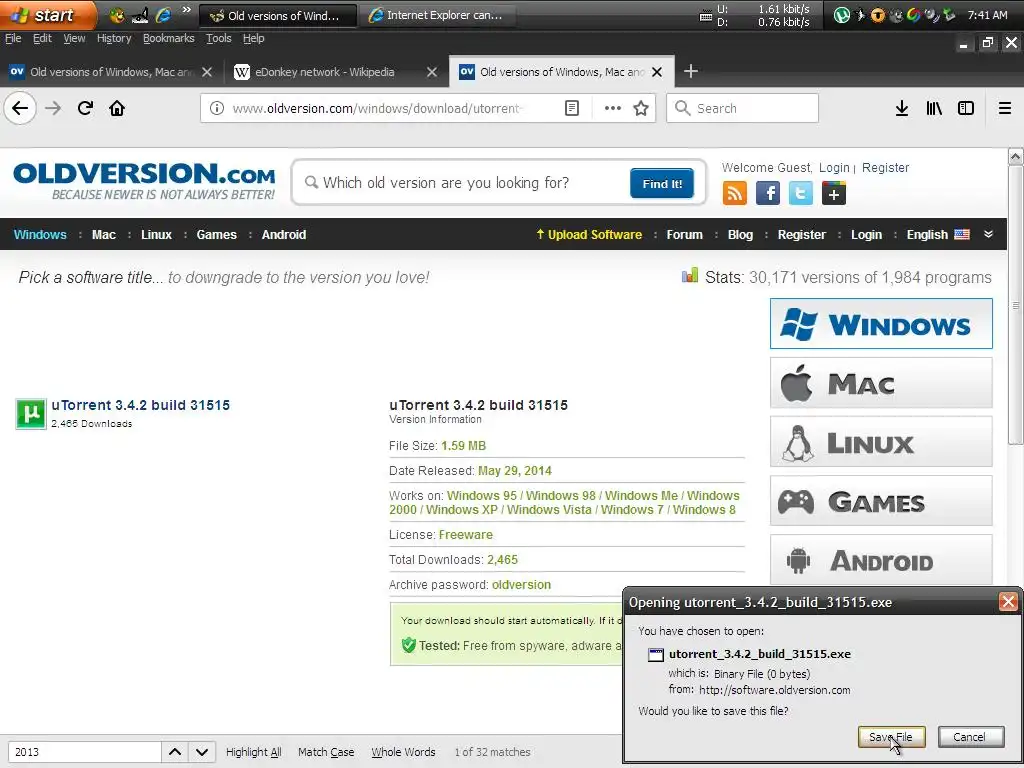The height and width of the screenshot is (768, 1024).
Task: Click the forward navigation arrow
Action: (54, 108)
